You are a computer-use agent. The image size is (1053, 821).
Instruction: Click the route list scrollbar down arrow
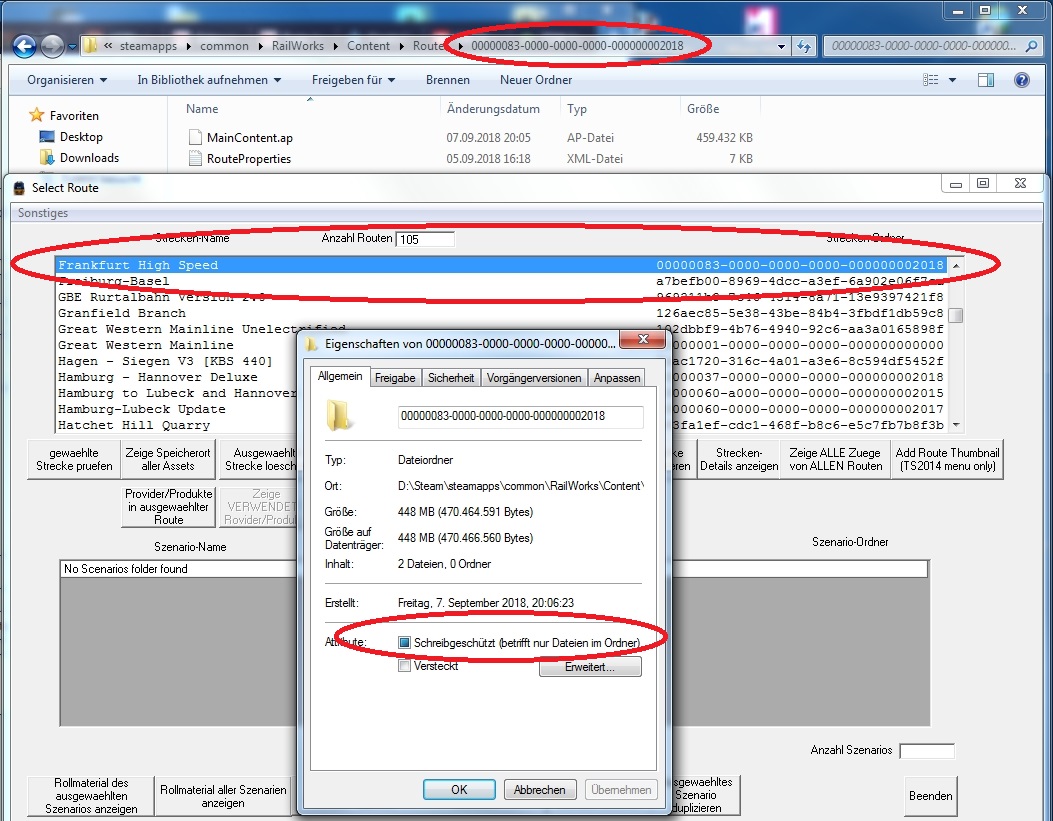tap(956, 426)
